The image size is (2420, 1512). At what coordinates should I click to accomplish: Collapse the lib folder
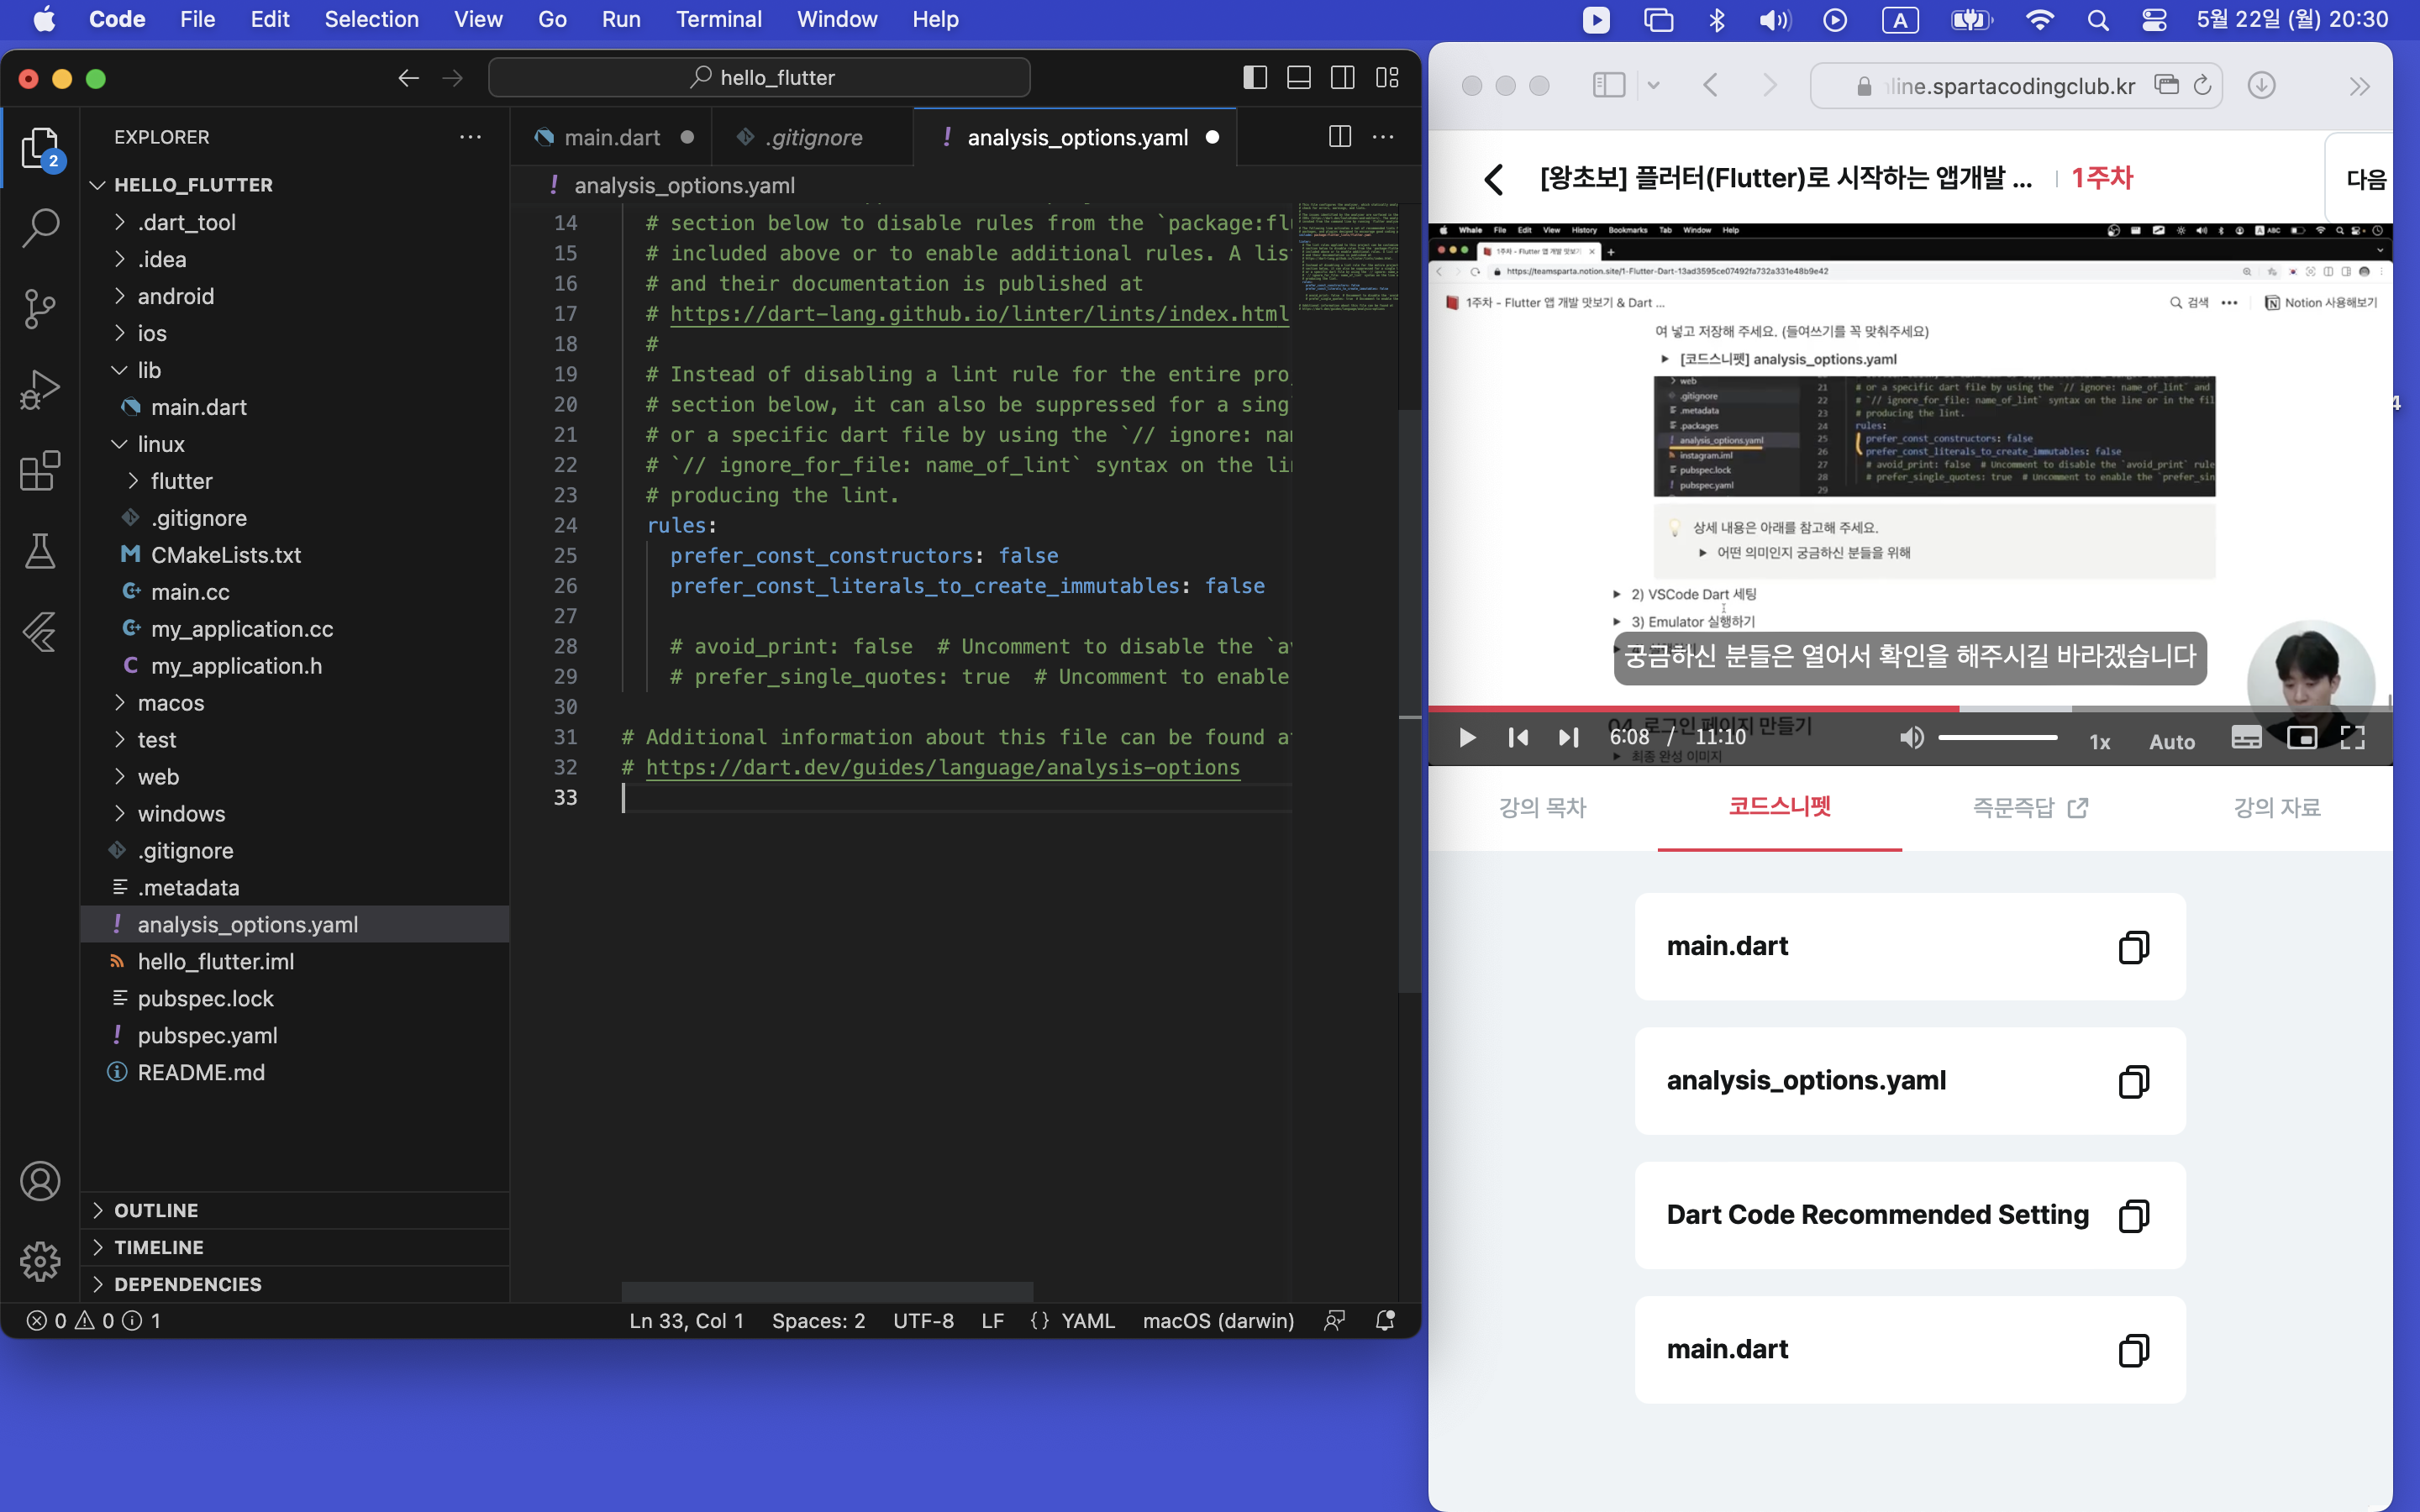pos(149,370)
